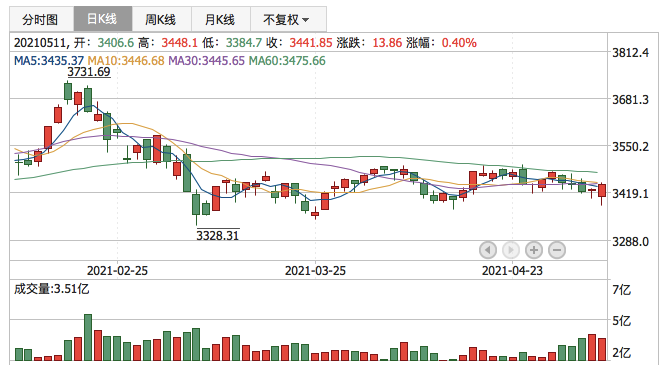This screenshot has width=667, height=368.
Task: Click the 3681.3 price axis value
Action: (630, 100)
